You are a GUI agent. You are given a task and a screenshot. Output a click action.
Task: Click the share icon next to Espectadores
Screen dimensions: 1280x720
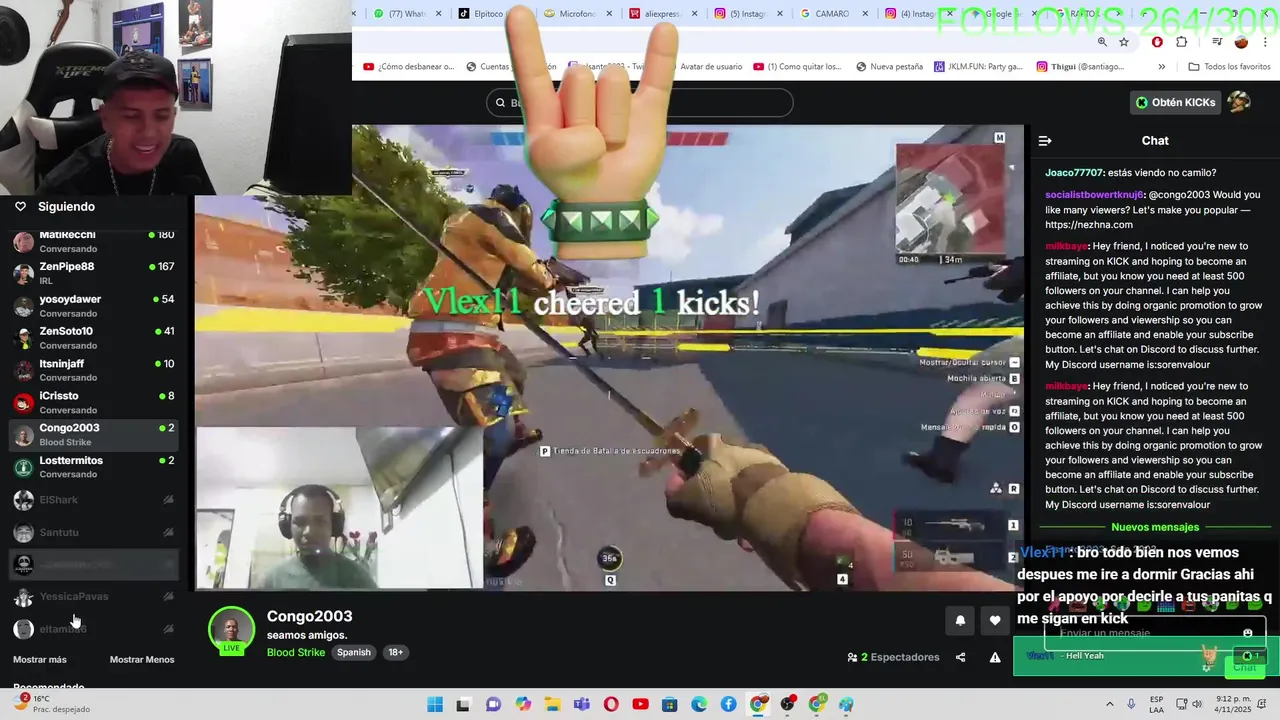click(x=961, y=657)
